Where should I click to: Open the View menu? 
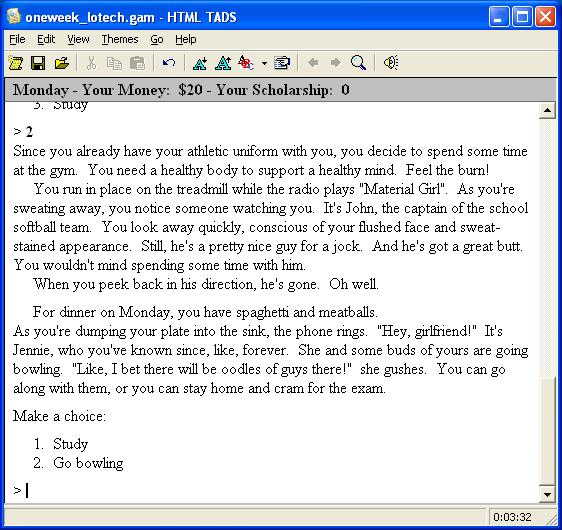tap(78, 39)
